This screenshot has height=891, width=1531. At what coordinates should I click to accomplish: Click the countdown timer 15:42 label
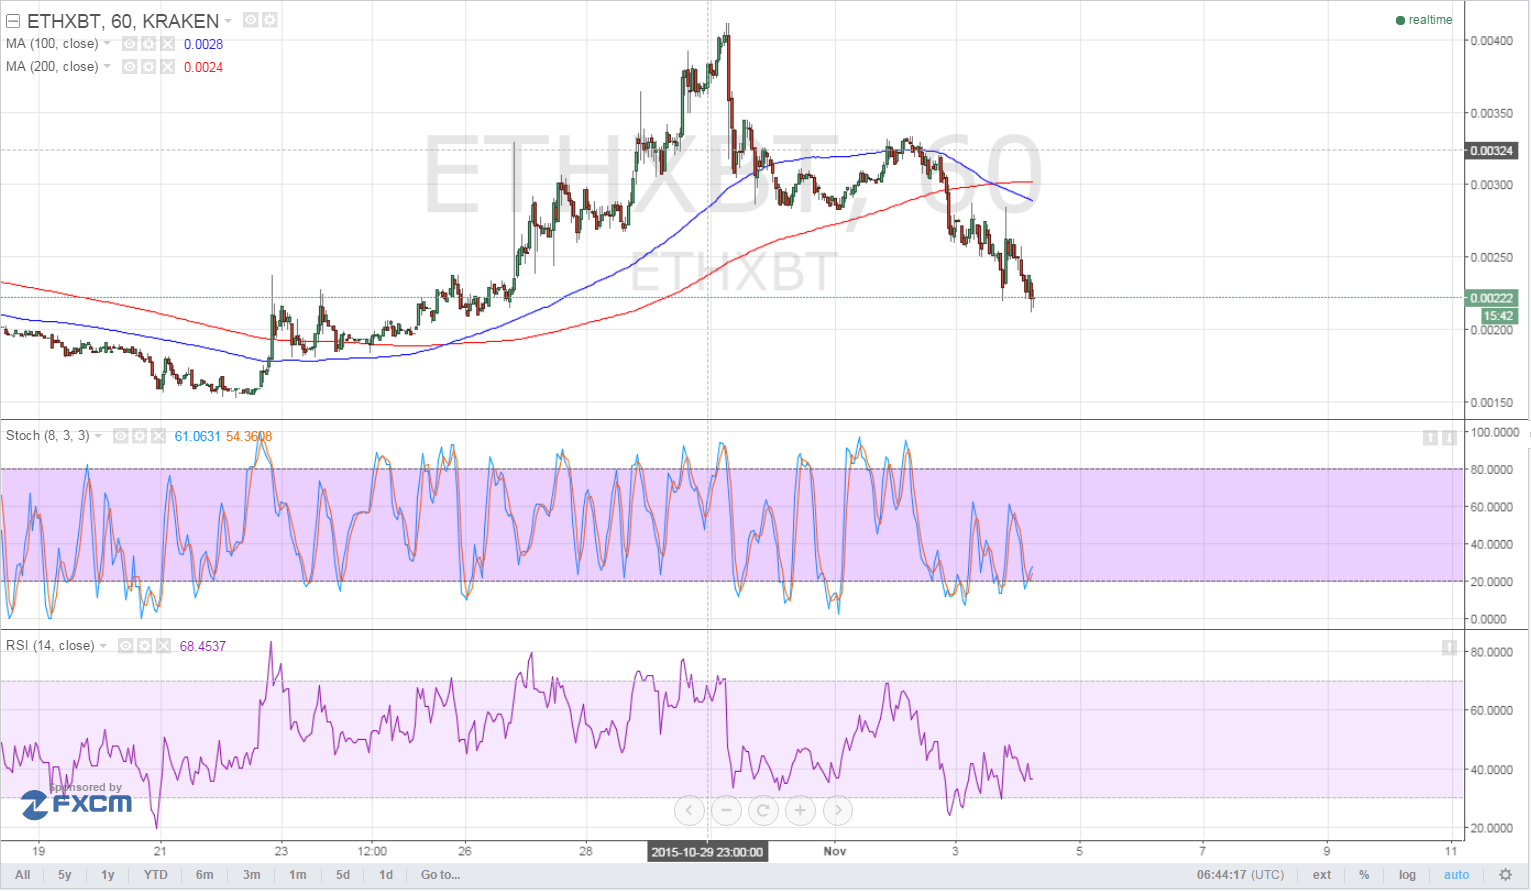[x=1499, y=316]
